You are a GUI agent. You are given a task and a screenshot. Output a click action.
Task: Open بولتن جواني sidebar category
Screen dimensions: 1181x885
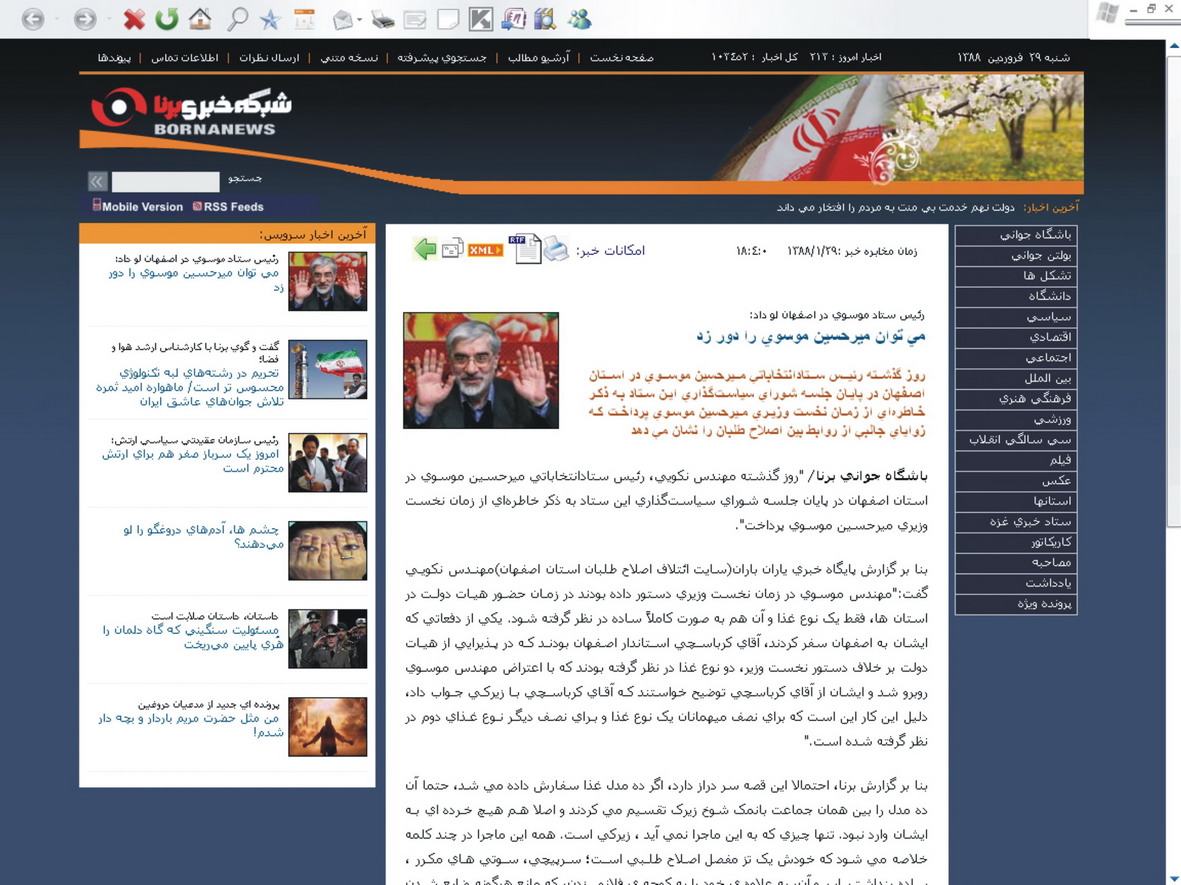click(1015, 255)
